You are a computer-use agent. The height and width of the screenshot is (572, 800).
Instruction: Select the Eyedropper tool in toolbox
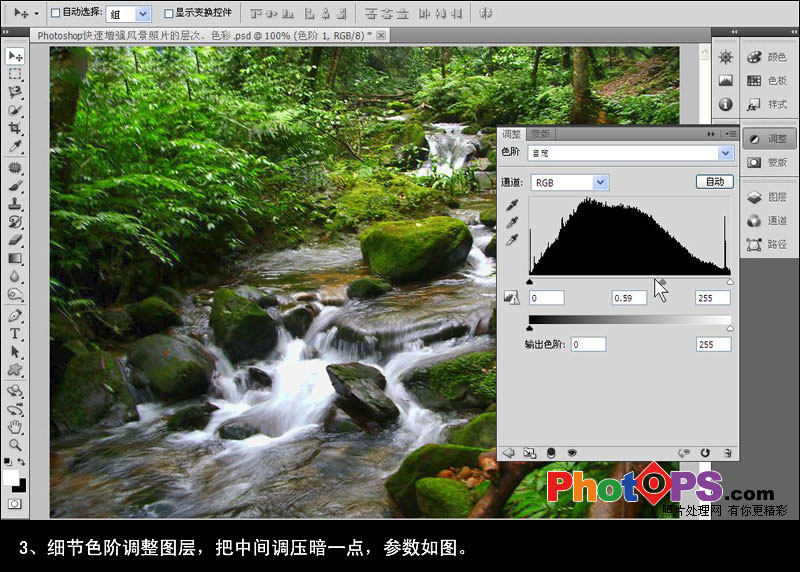click(15, 147)
